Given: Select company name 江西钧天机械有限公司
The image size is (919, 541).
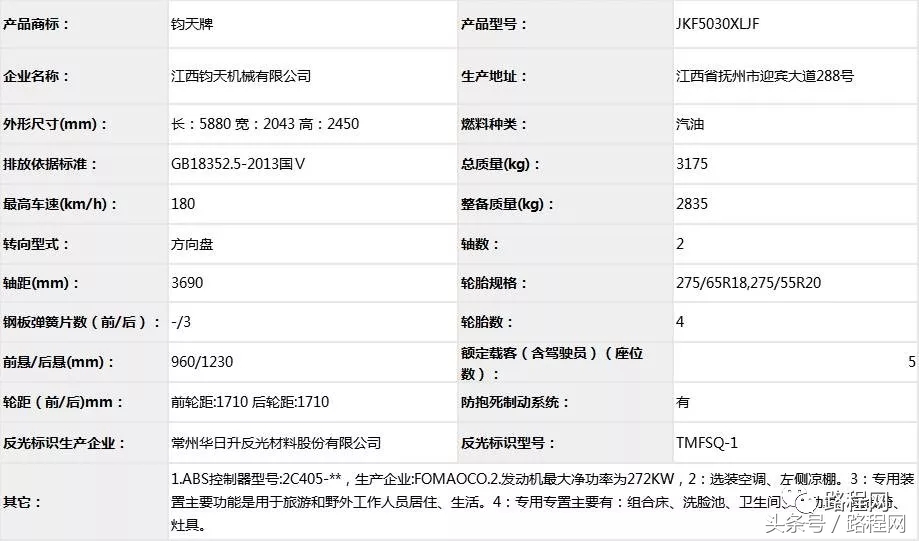Looking at the screenshot, I should (x=241, y=76).
